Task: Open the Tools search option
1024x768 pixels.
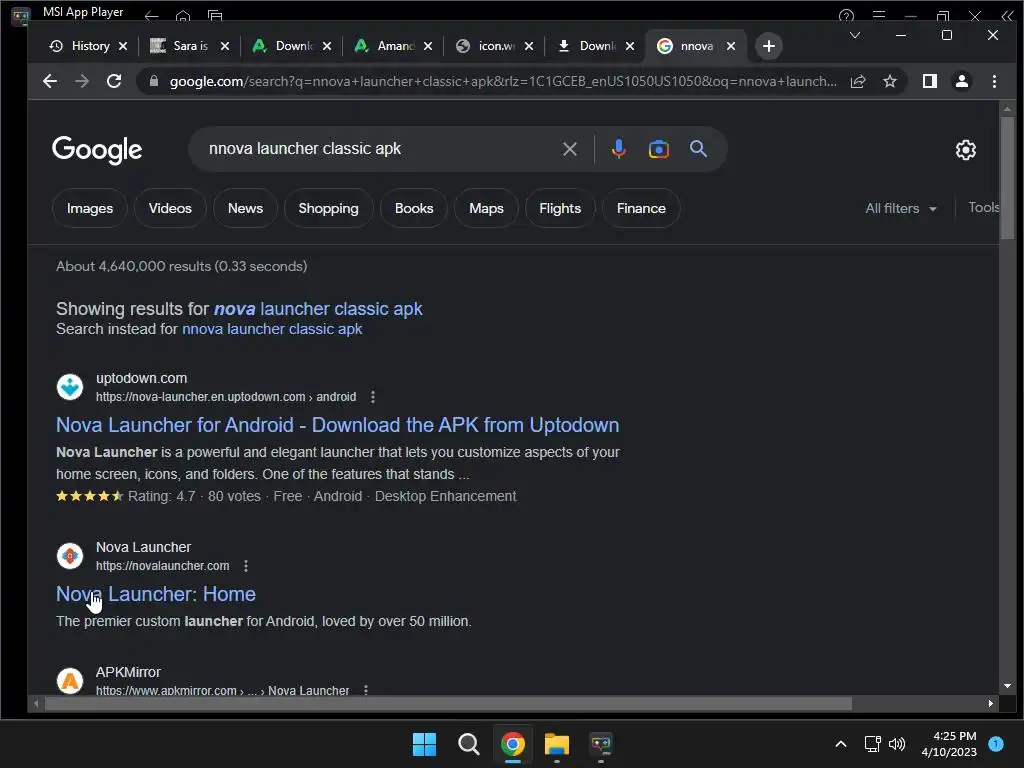Action: pyautogui.click(x=984, y=208)
